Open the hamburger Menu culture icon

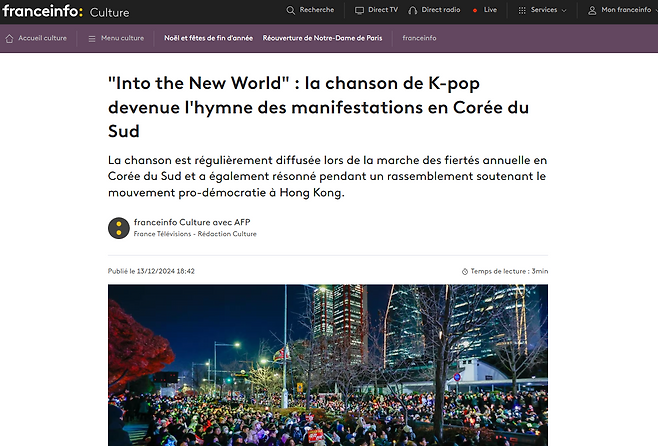click(x=92, y=39)
